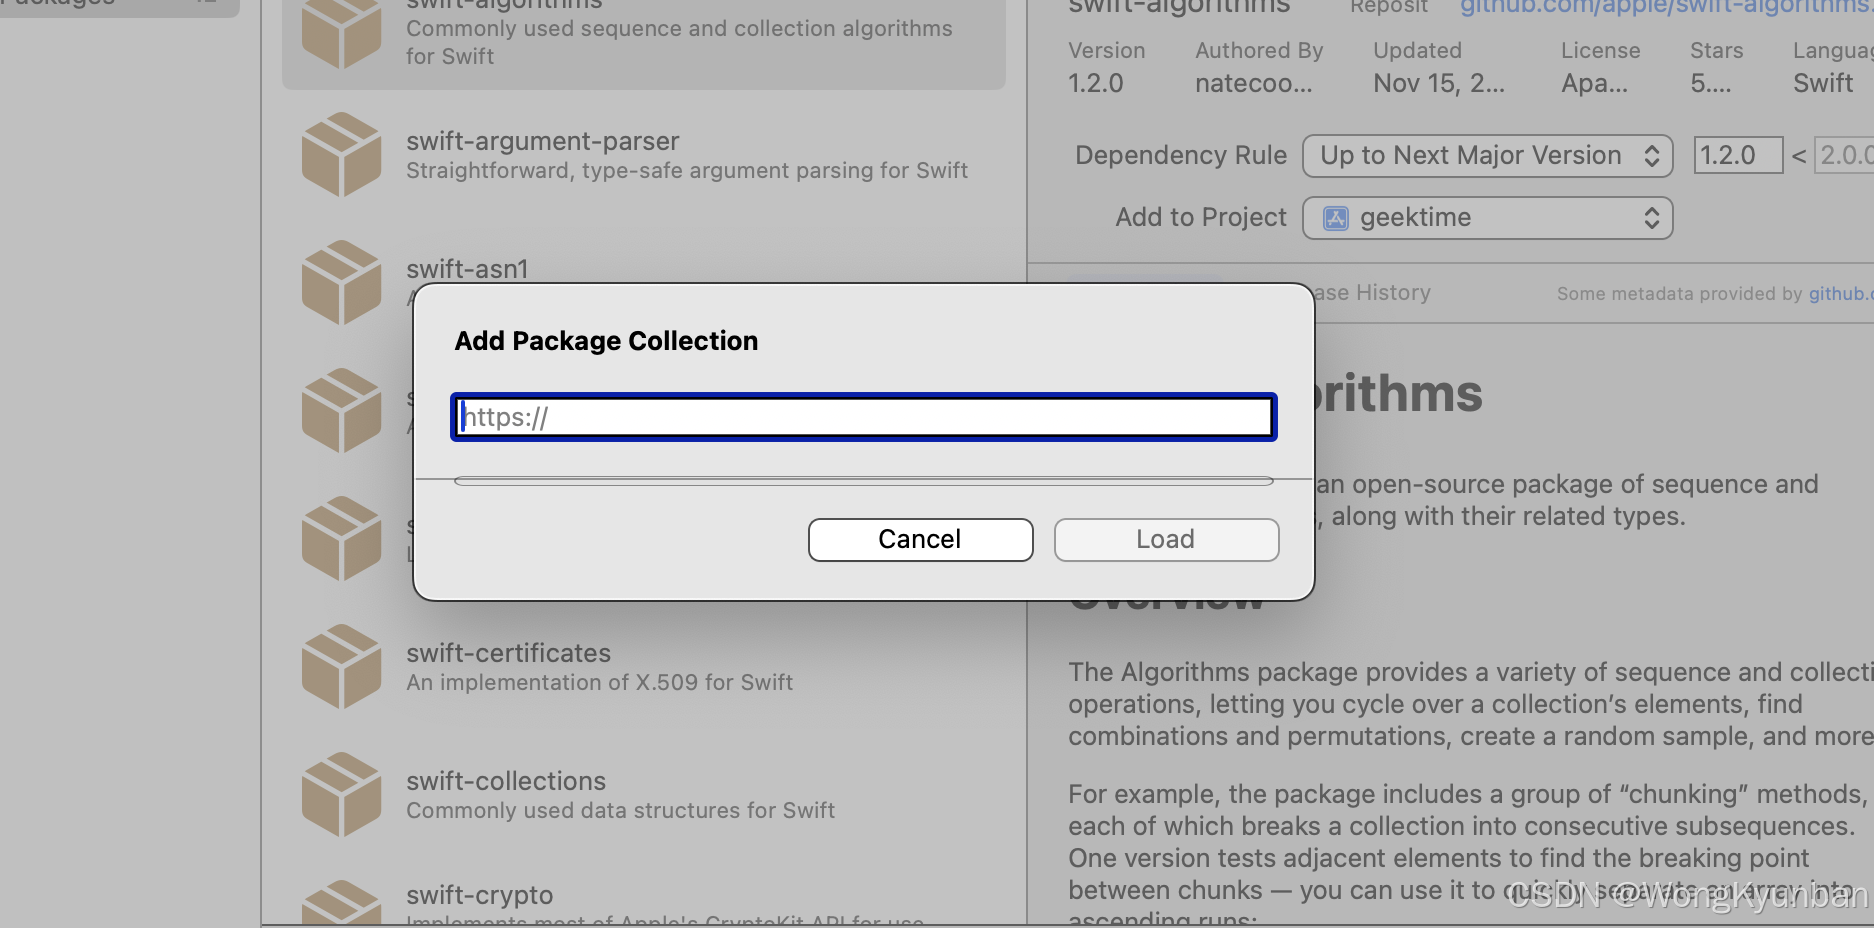Click the package icon below swift-asn1

[x=342, y=411]
